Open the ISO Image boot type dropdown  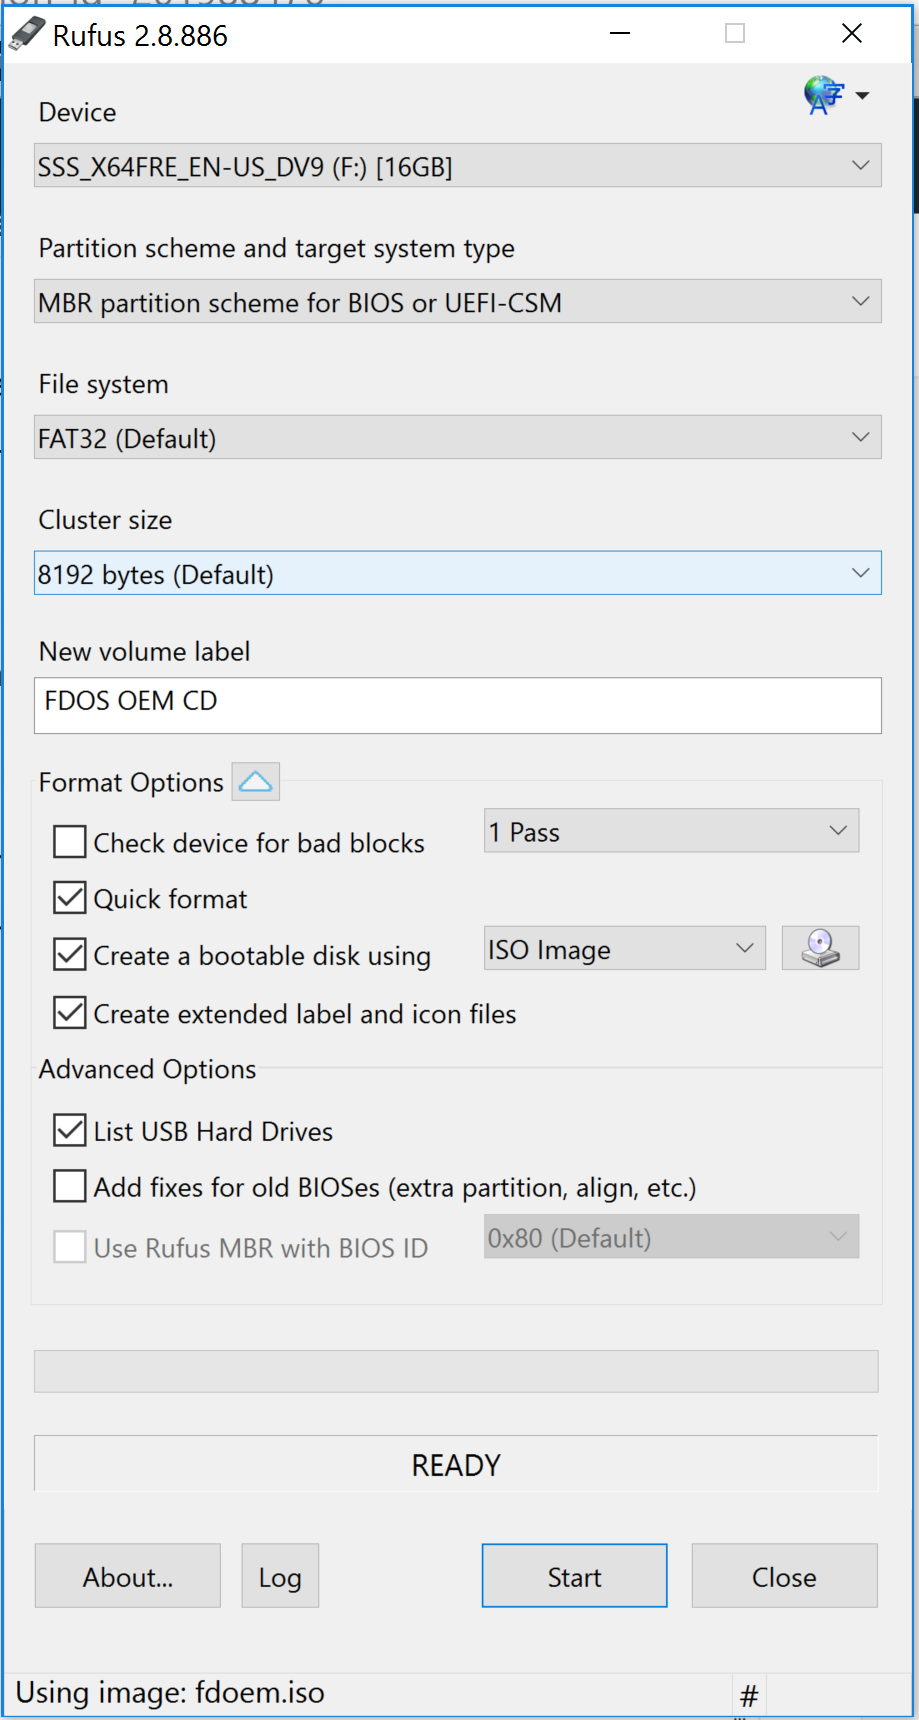(x=624, y=949)
